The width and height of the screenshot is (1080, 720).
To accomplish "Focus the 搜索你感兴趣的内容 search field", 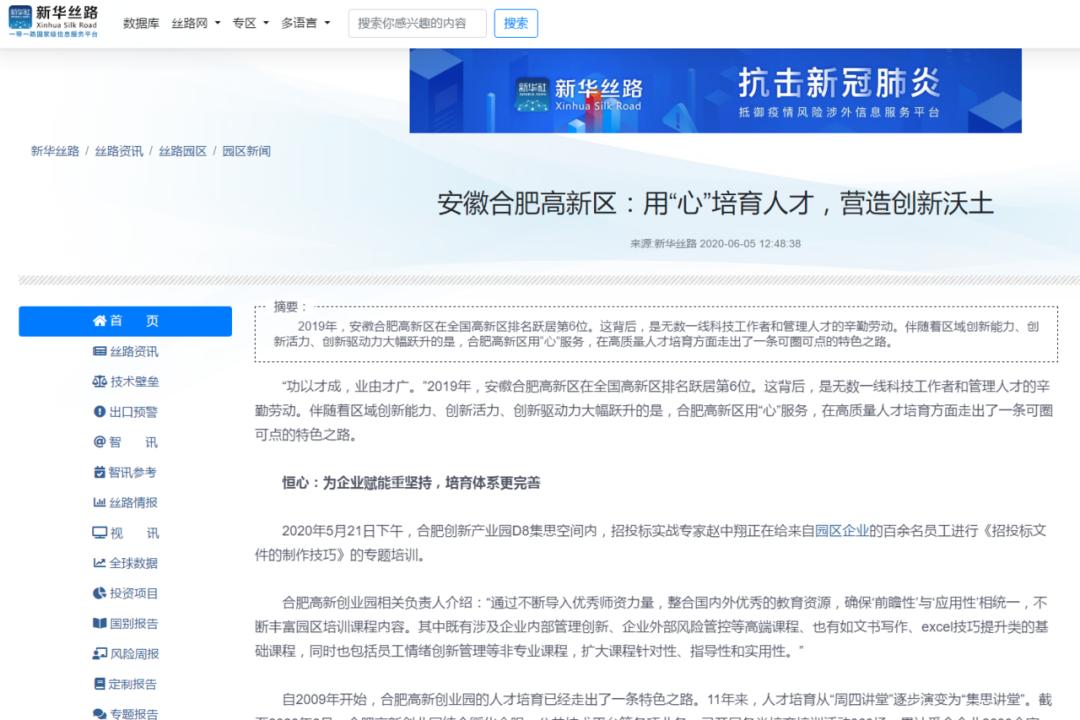I will (417, 23).
